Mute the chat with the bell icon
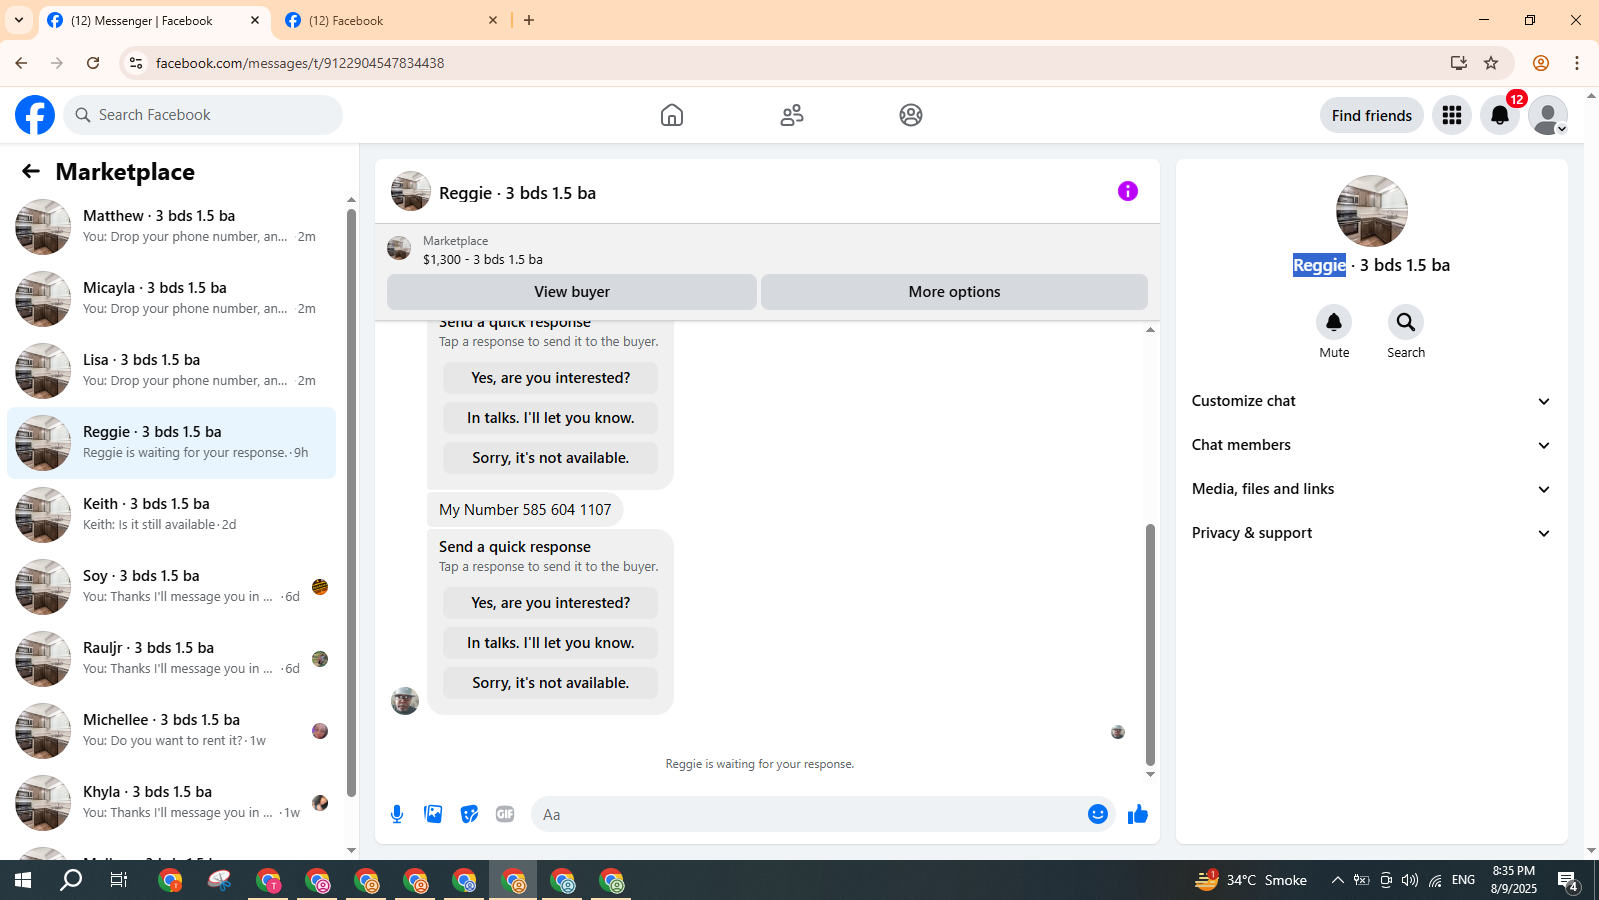Screen dimensions: 1599x900 [x=1334, y=322]
